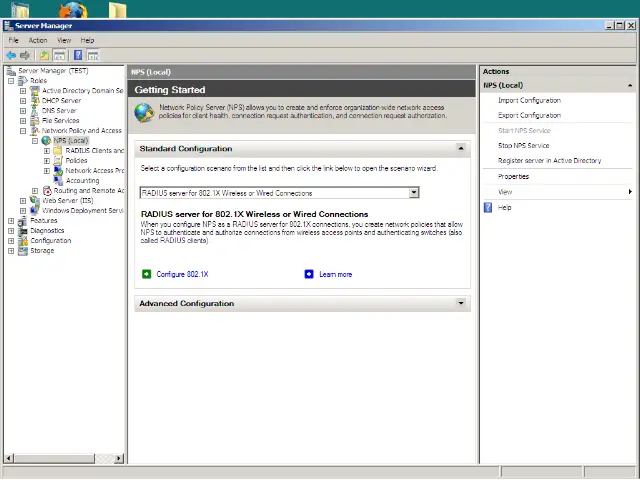Viewport: 640px width, 480px height.
Task: Select the Accounting tree node
Action: point(82,181)
